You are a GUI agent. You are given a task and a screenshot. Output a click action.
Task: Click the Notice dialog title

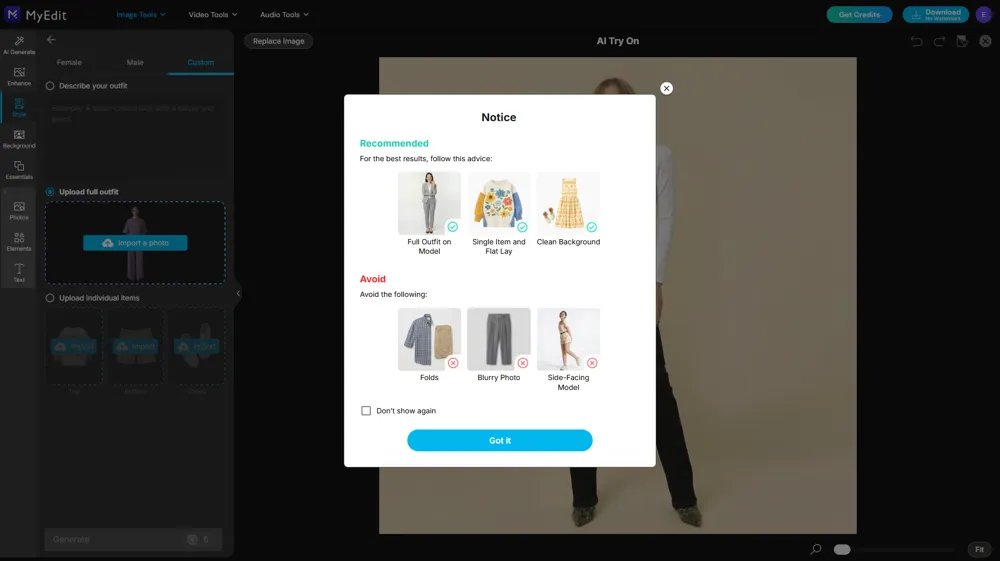point(499,117)
